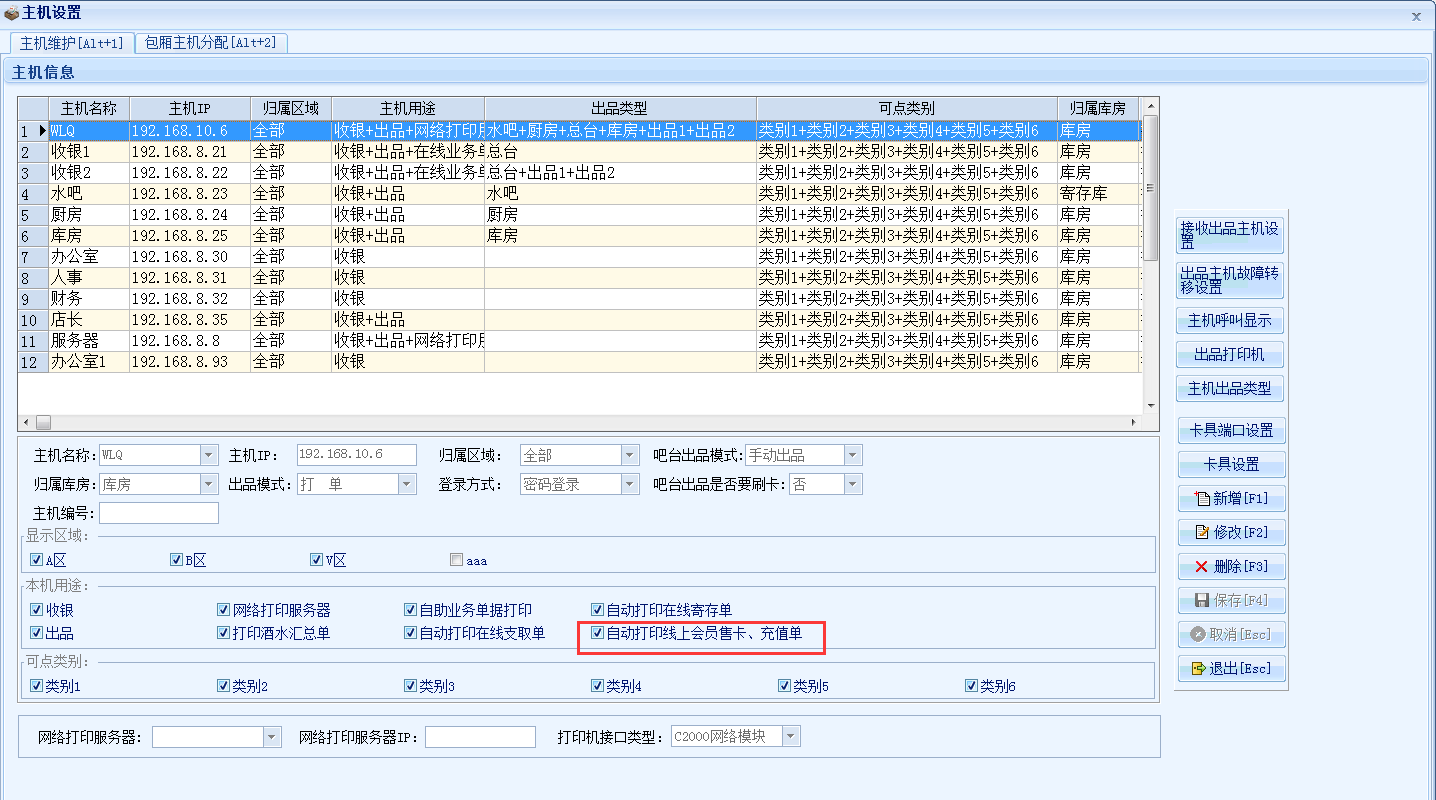This screenshot has width=1436, height=800.
Task: Toggle the 类别4 checkbox
Action: click(x=597, y=686)
